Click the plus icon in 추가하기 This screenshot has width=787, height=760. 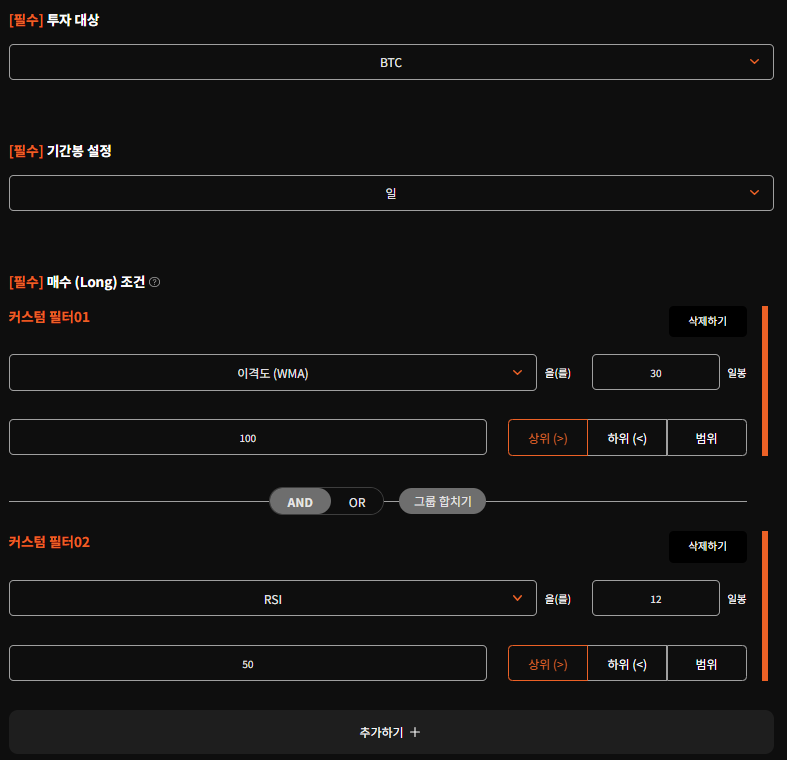click(x=415, y=732)
